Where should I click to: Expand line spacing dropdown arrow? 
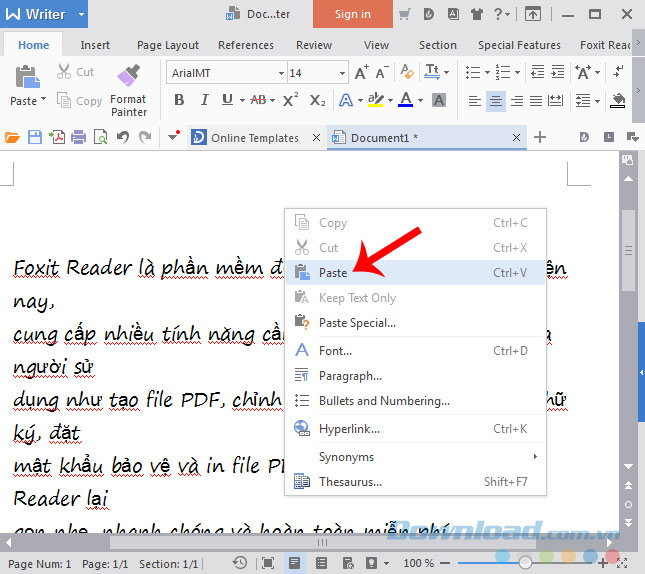pyautogui.click(x=597, y=101)
